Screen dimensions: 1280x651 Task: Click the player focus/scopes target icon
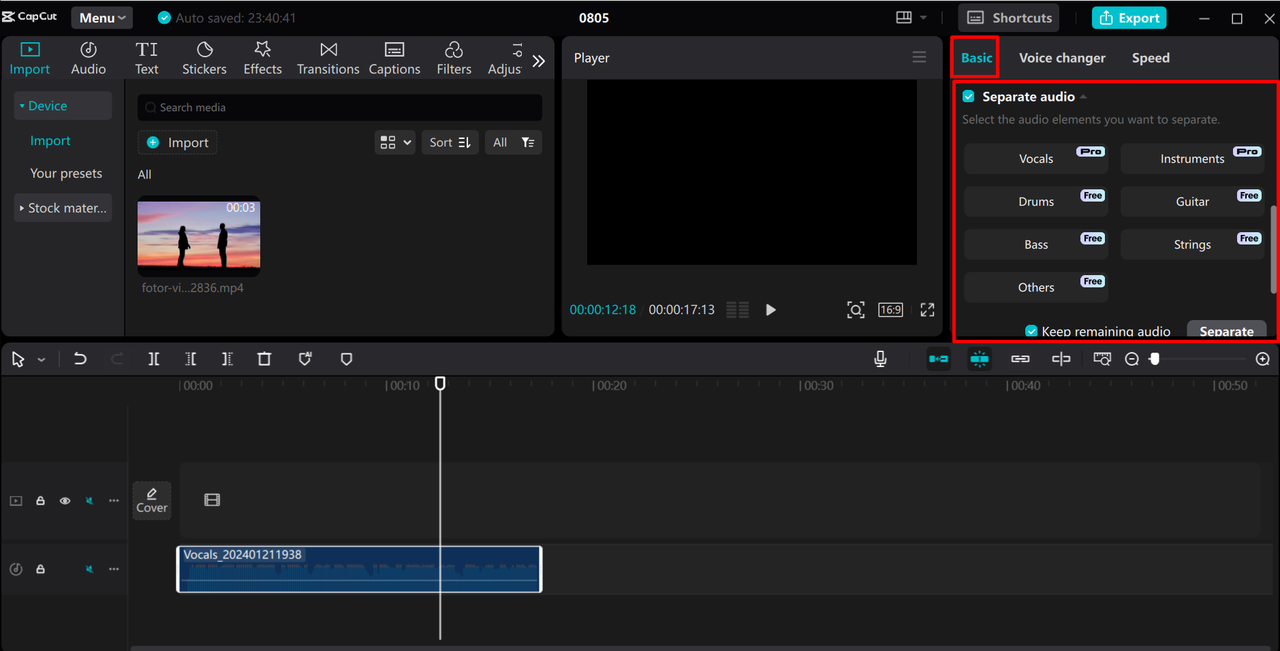coord(856,310)
